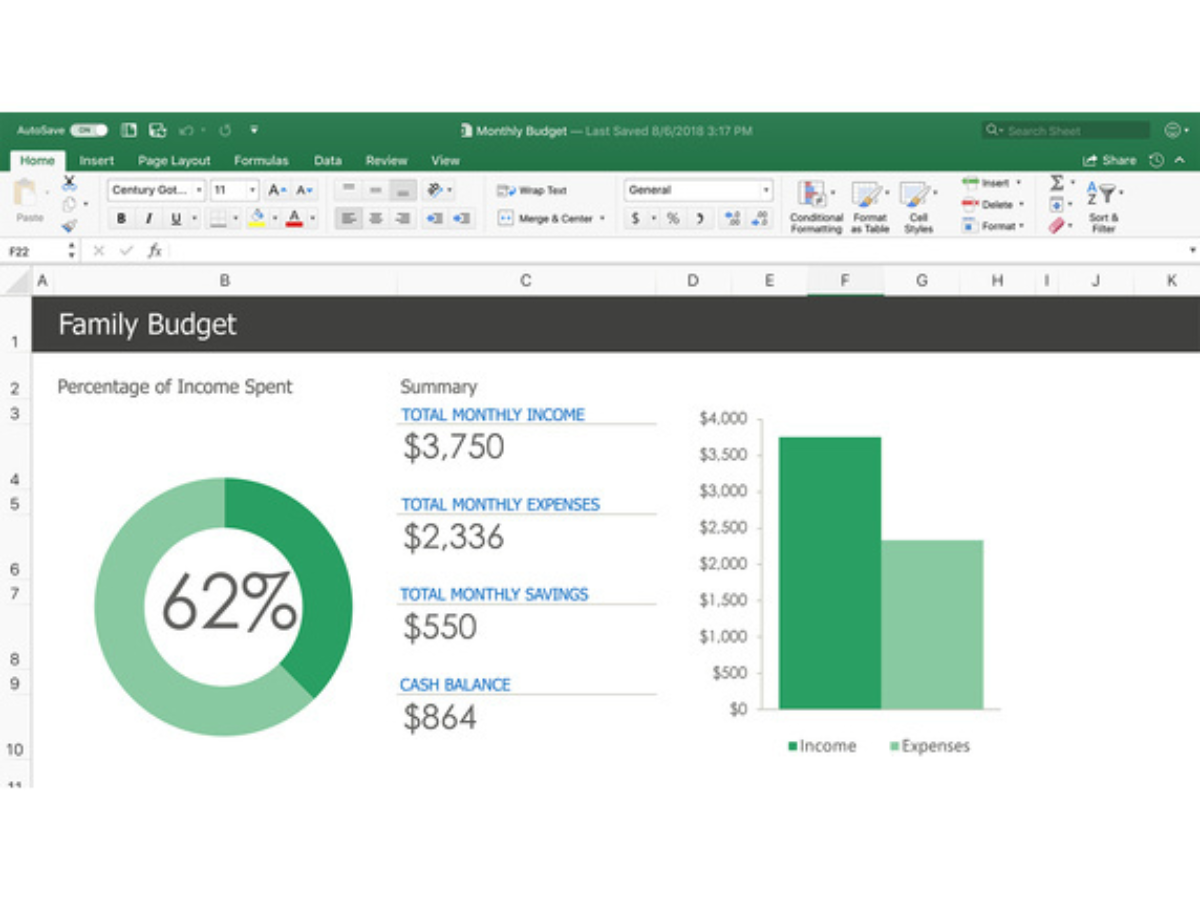Click the Share button
This screenshot has width=1200, height=900.
pyautogui.click(x=1110, y=160)
